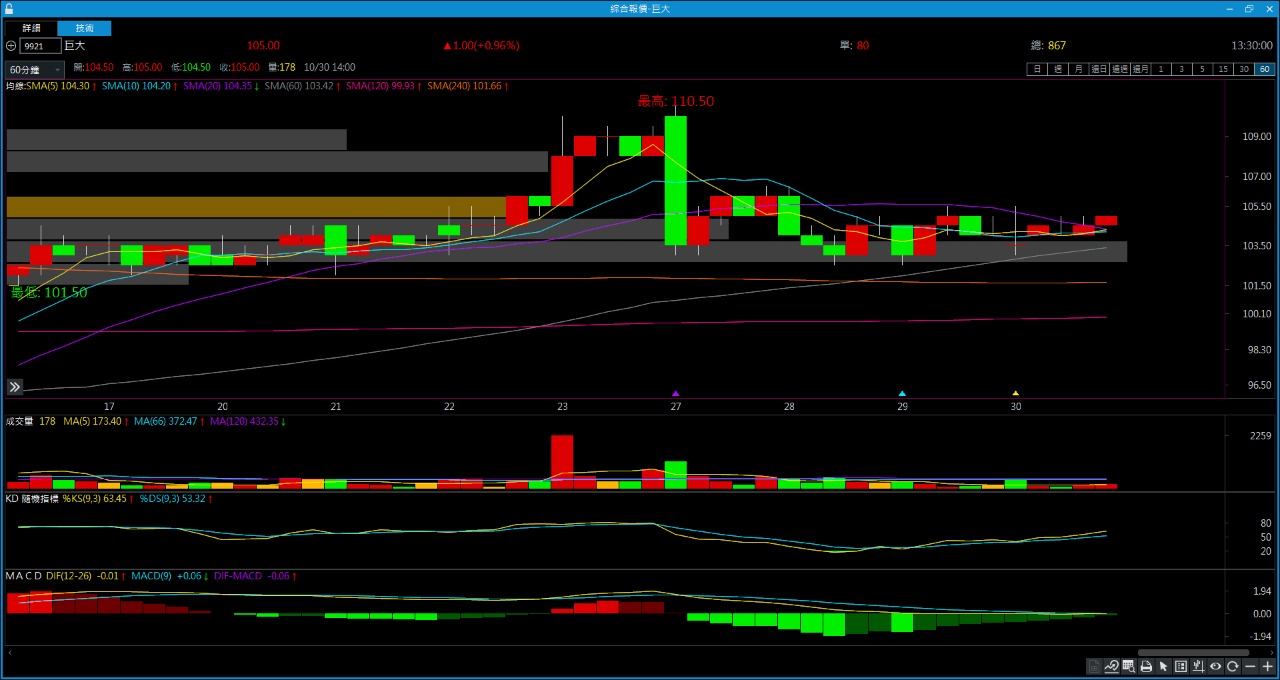Screen dimensions: 1280x680
Task: Zoom in with the plus icon
Action: (x=1268, y=666)
